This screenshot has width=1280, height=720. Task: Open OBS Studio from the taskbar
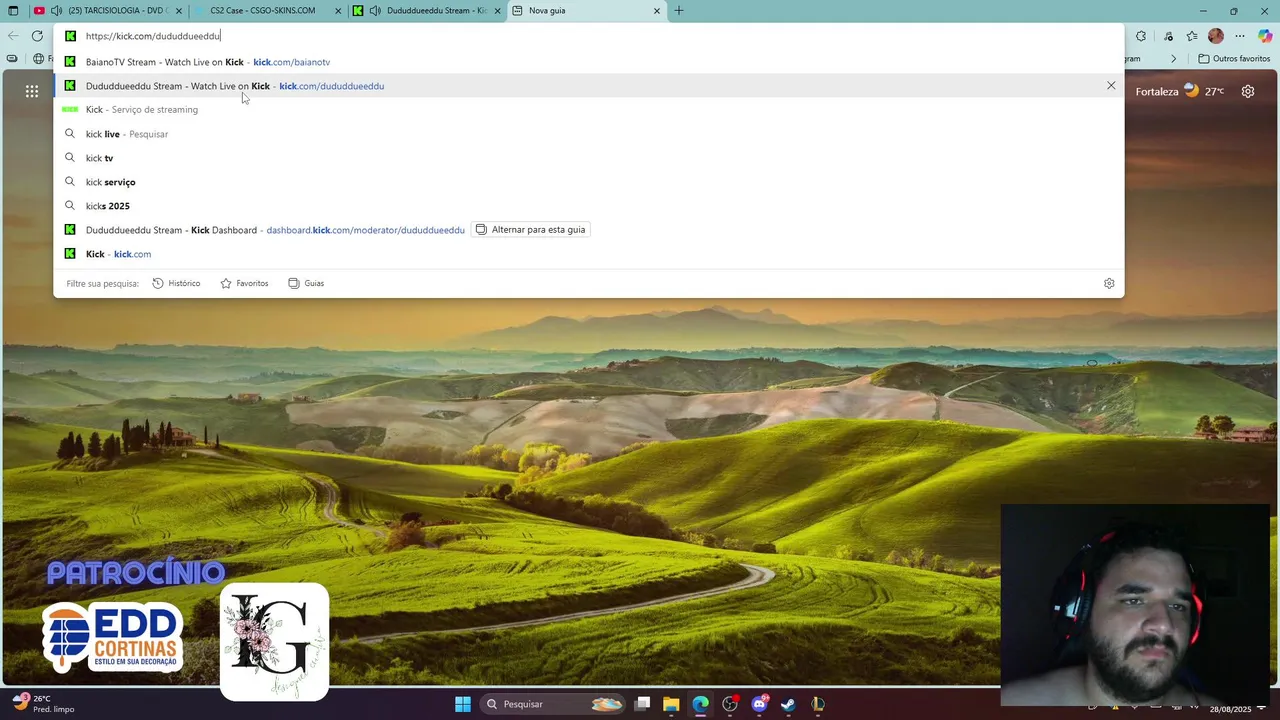[730, 704]
